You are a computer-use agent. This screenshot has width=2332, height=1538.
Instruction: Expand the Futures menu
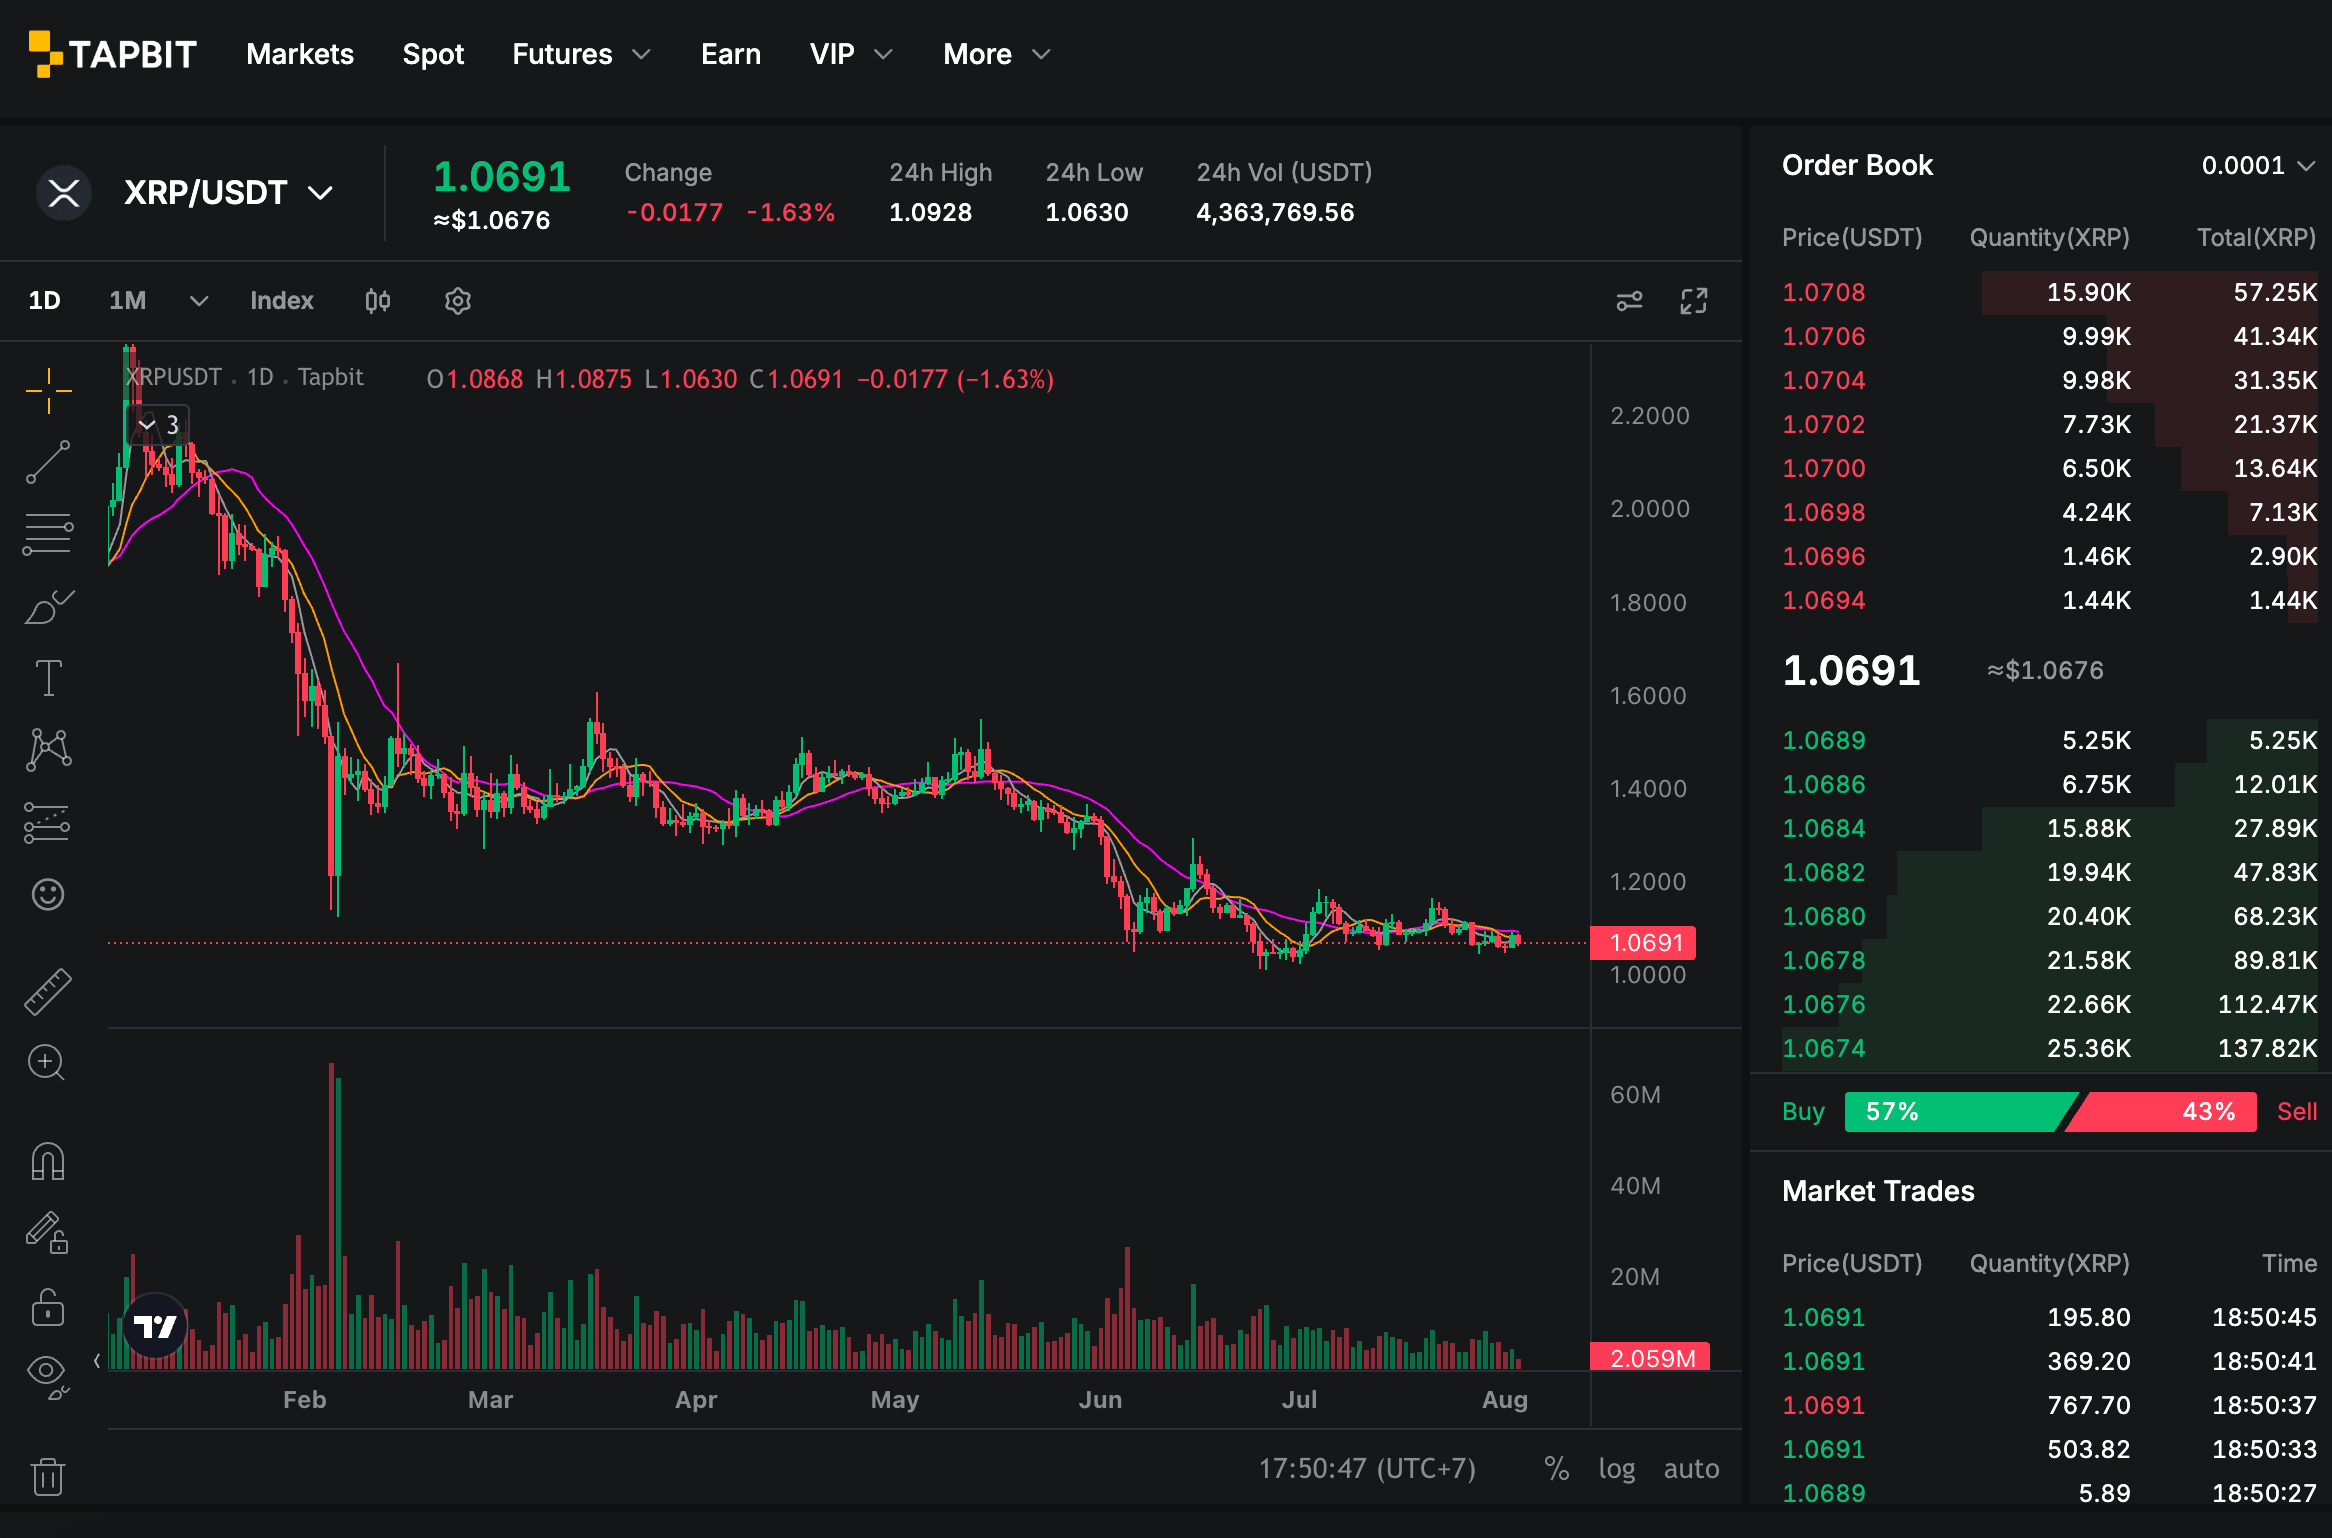point(581,54)
